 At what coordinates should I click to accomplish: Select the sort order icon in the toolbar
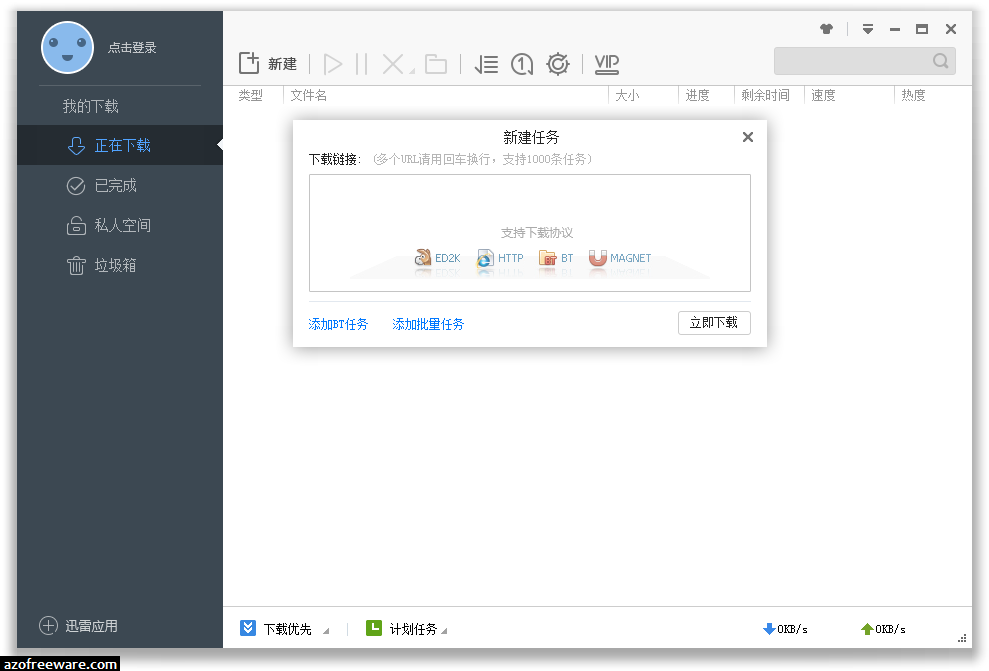tap(486, 62)
